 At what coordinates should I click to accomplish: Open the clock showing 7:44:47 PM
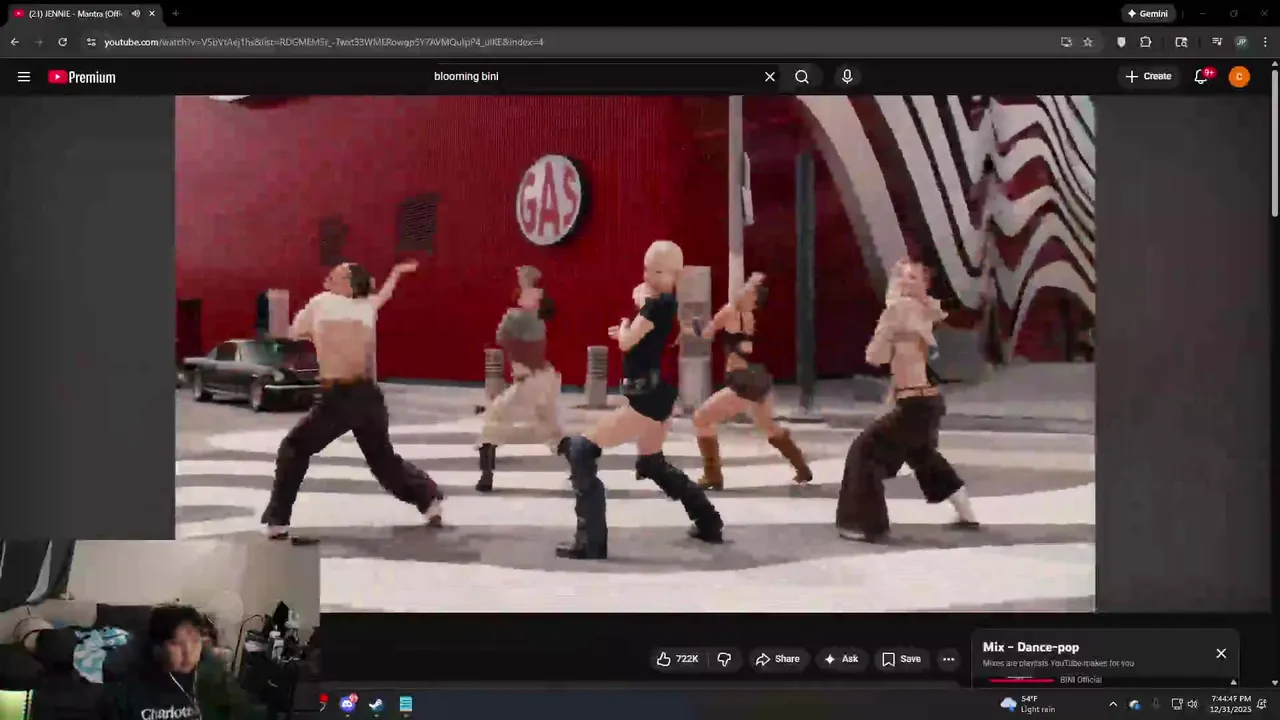click(1231, 704)
